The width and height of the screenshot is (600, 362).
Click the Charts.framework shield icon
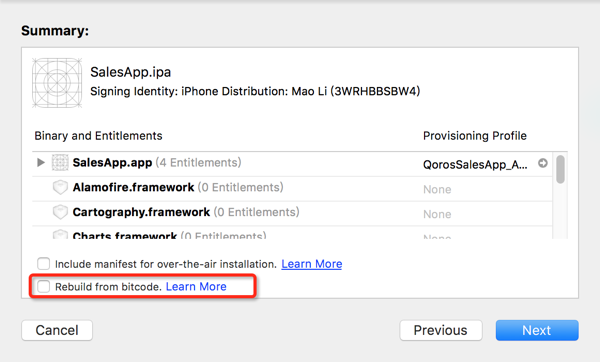[x=60, y=234]
